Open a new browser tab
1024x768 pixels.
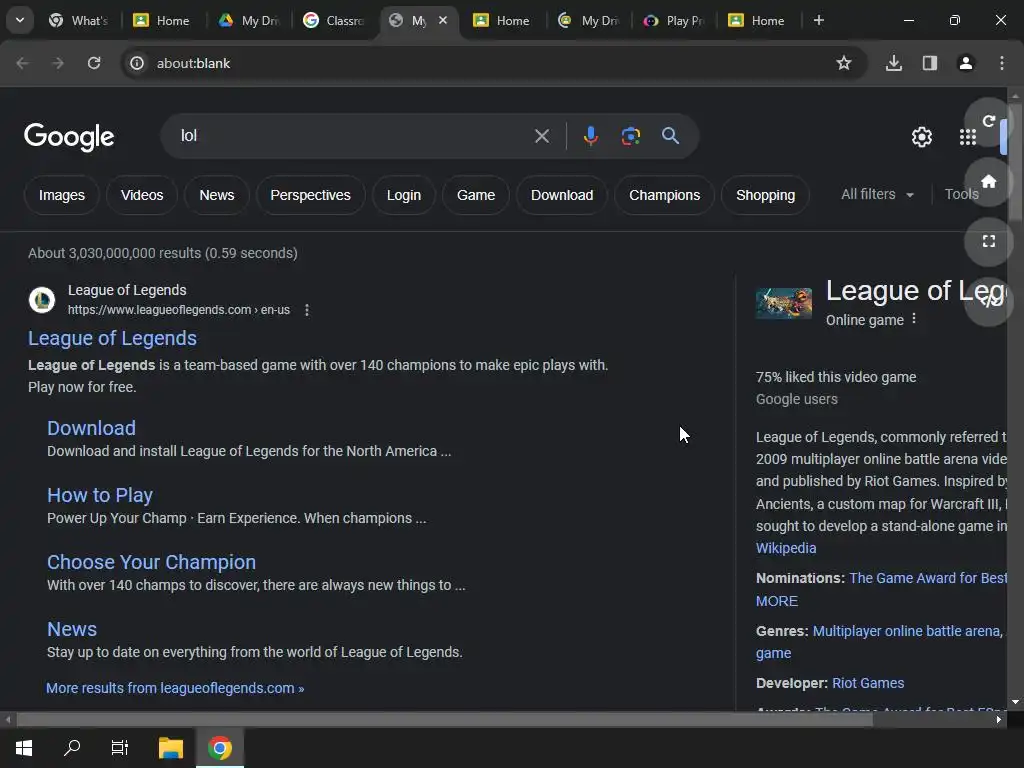point(818,20)
